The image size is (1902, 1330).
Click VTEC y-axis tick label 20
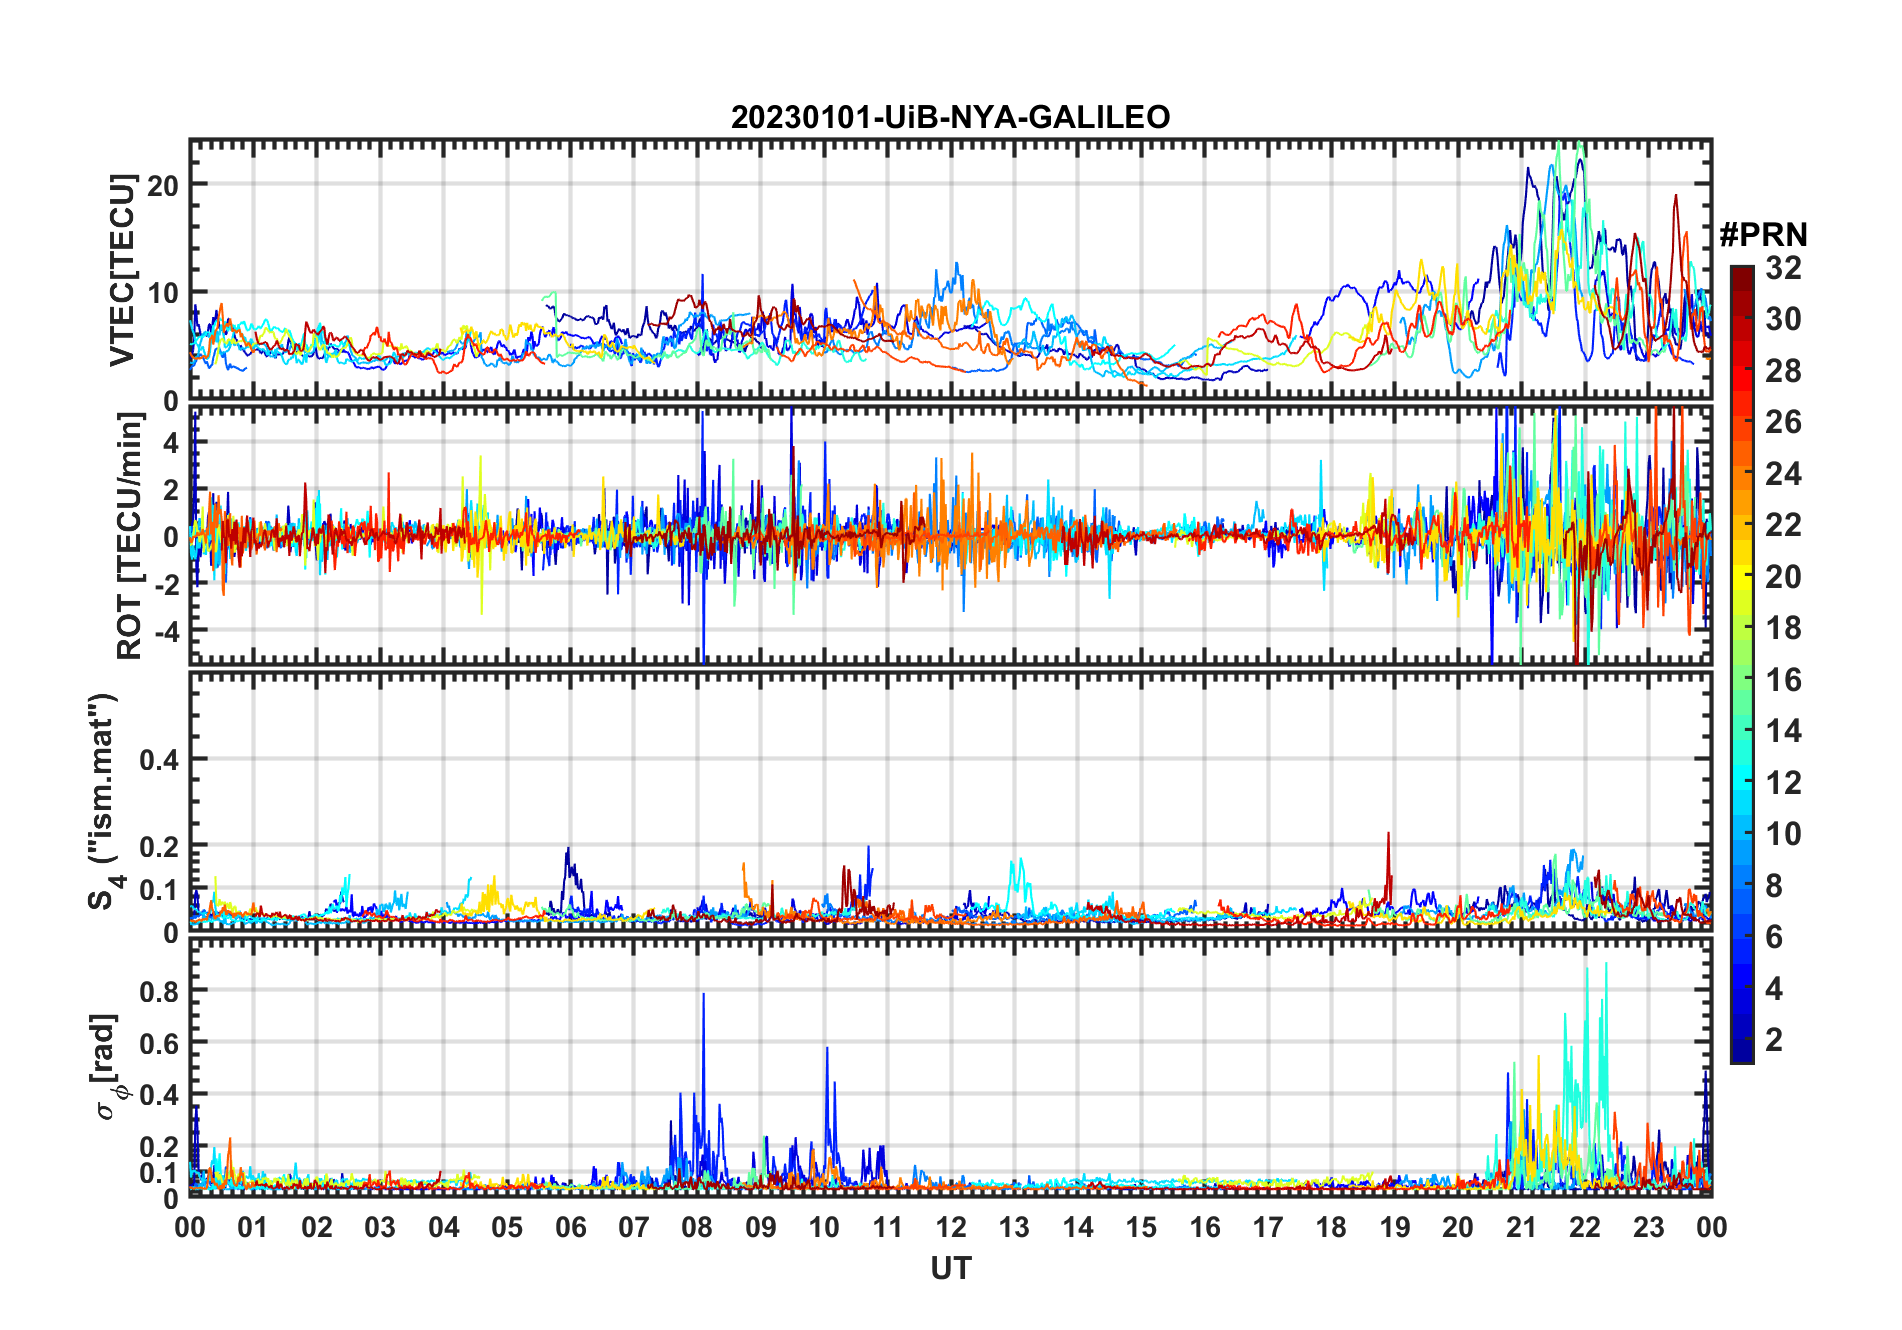(163, 185)
